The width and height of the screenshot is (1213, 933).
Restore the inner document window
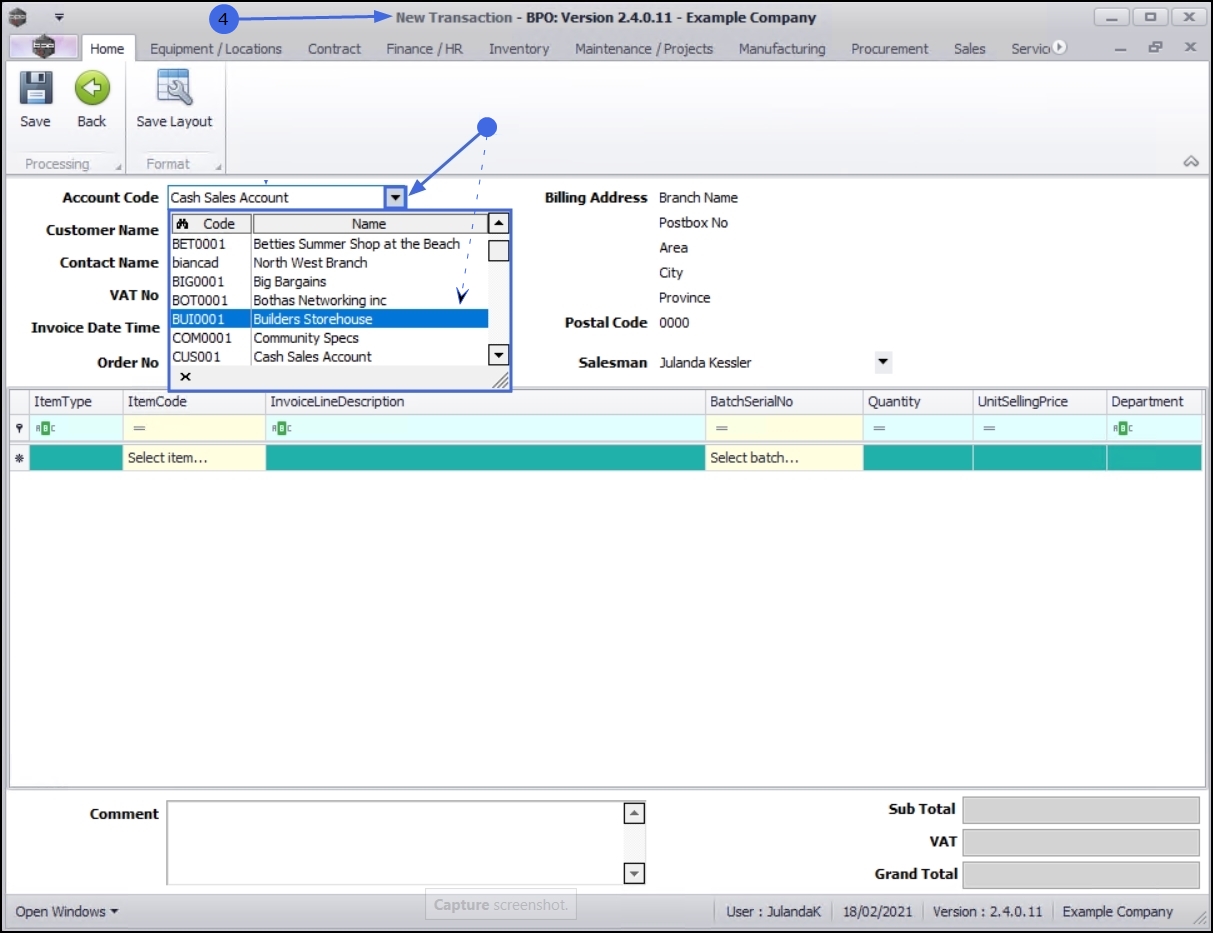tap(1155, 47)
